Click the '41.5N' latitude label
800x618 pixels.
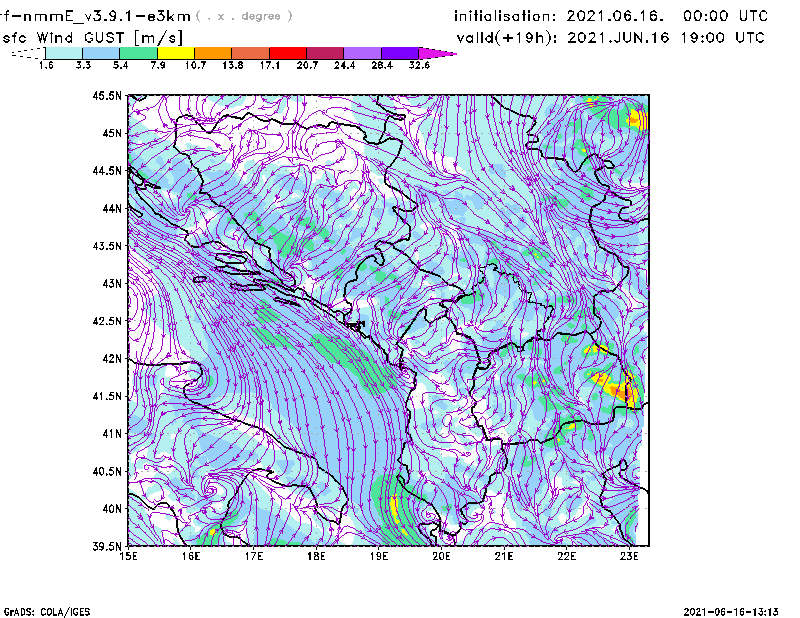click(x=107, y=396)
